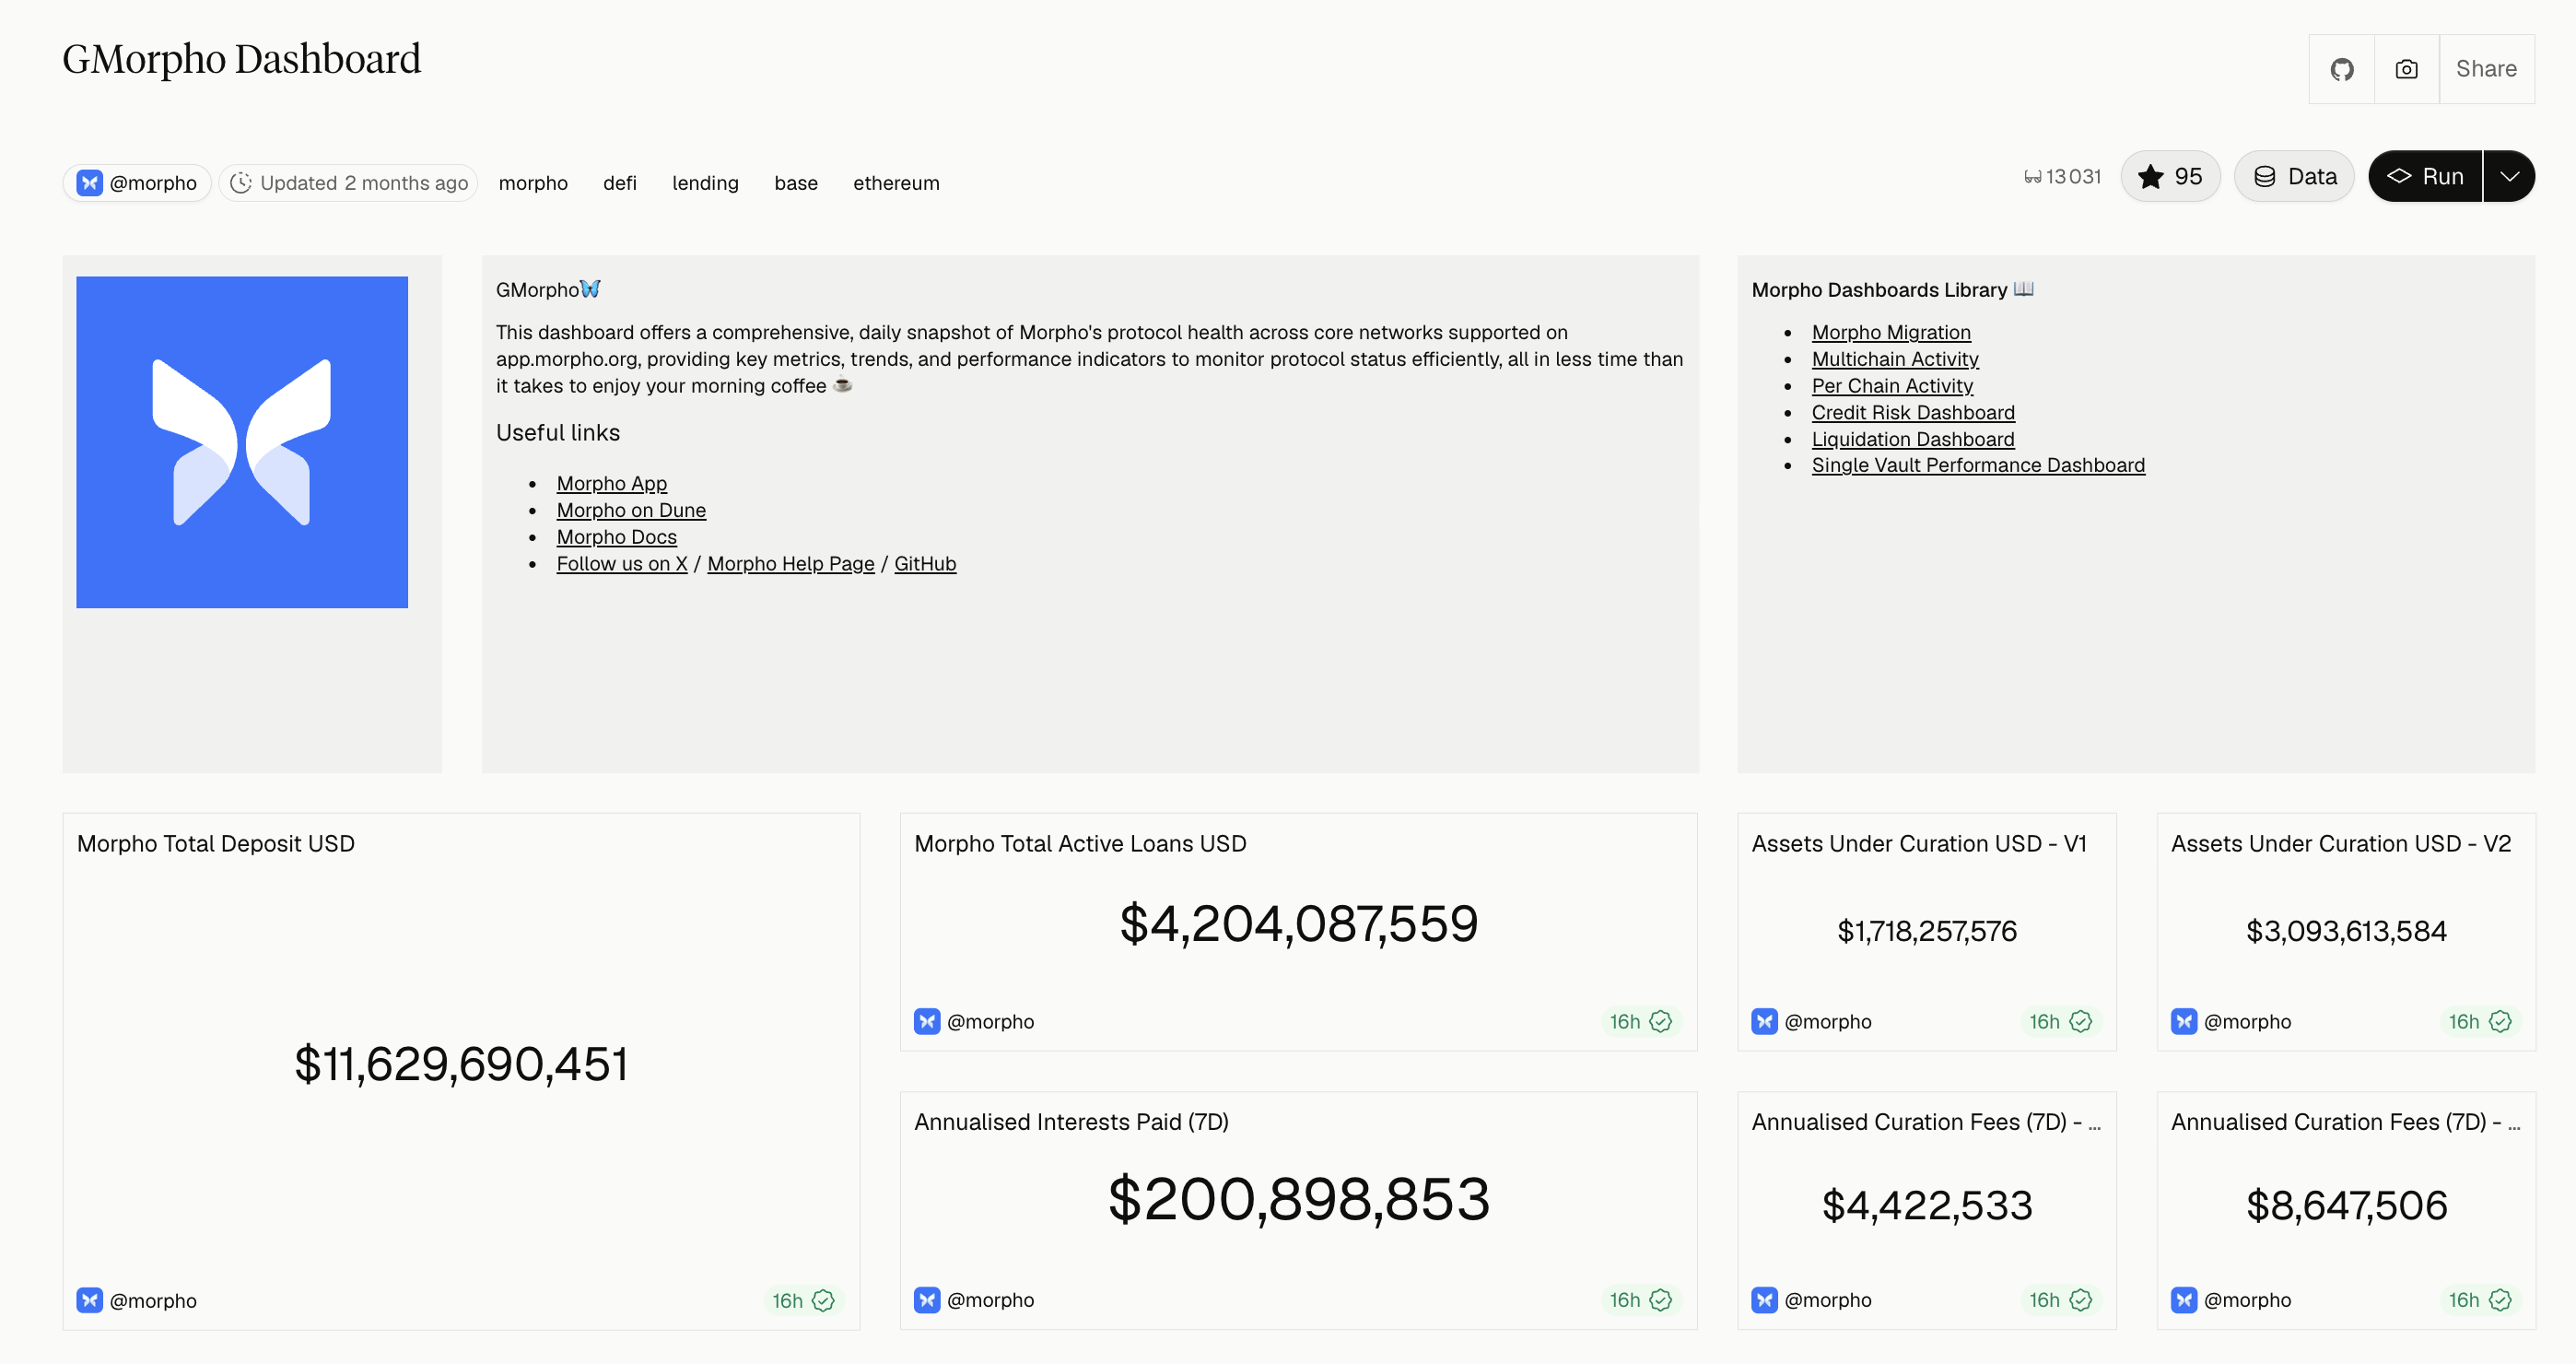The height and width of the screenshot is (1364, 2576).
Task: Open the Morpho Docs link
Action: tap(617, 538)
